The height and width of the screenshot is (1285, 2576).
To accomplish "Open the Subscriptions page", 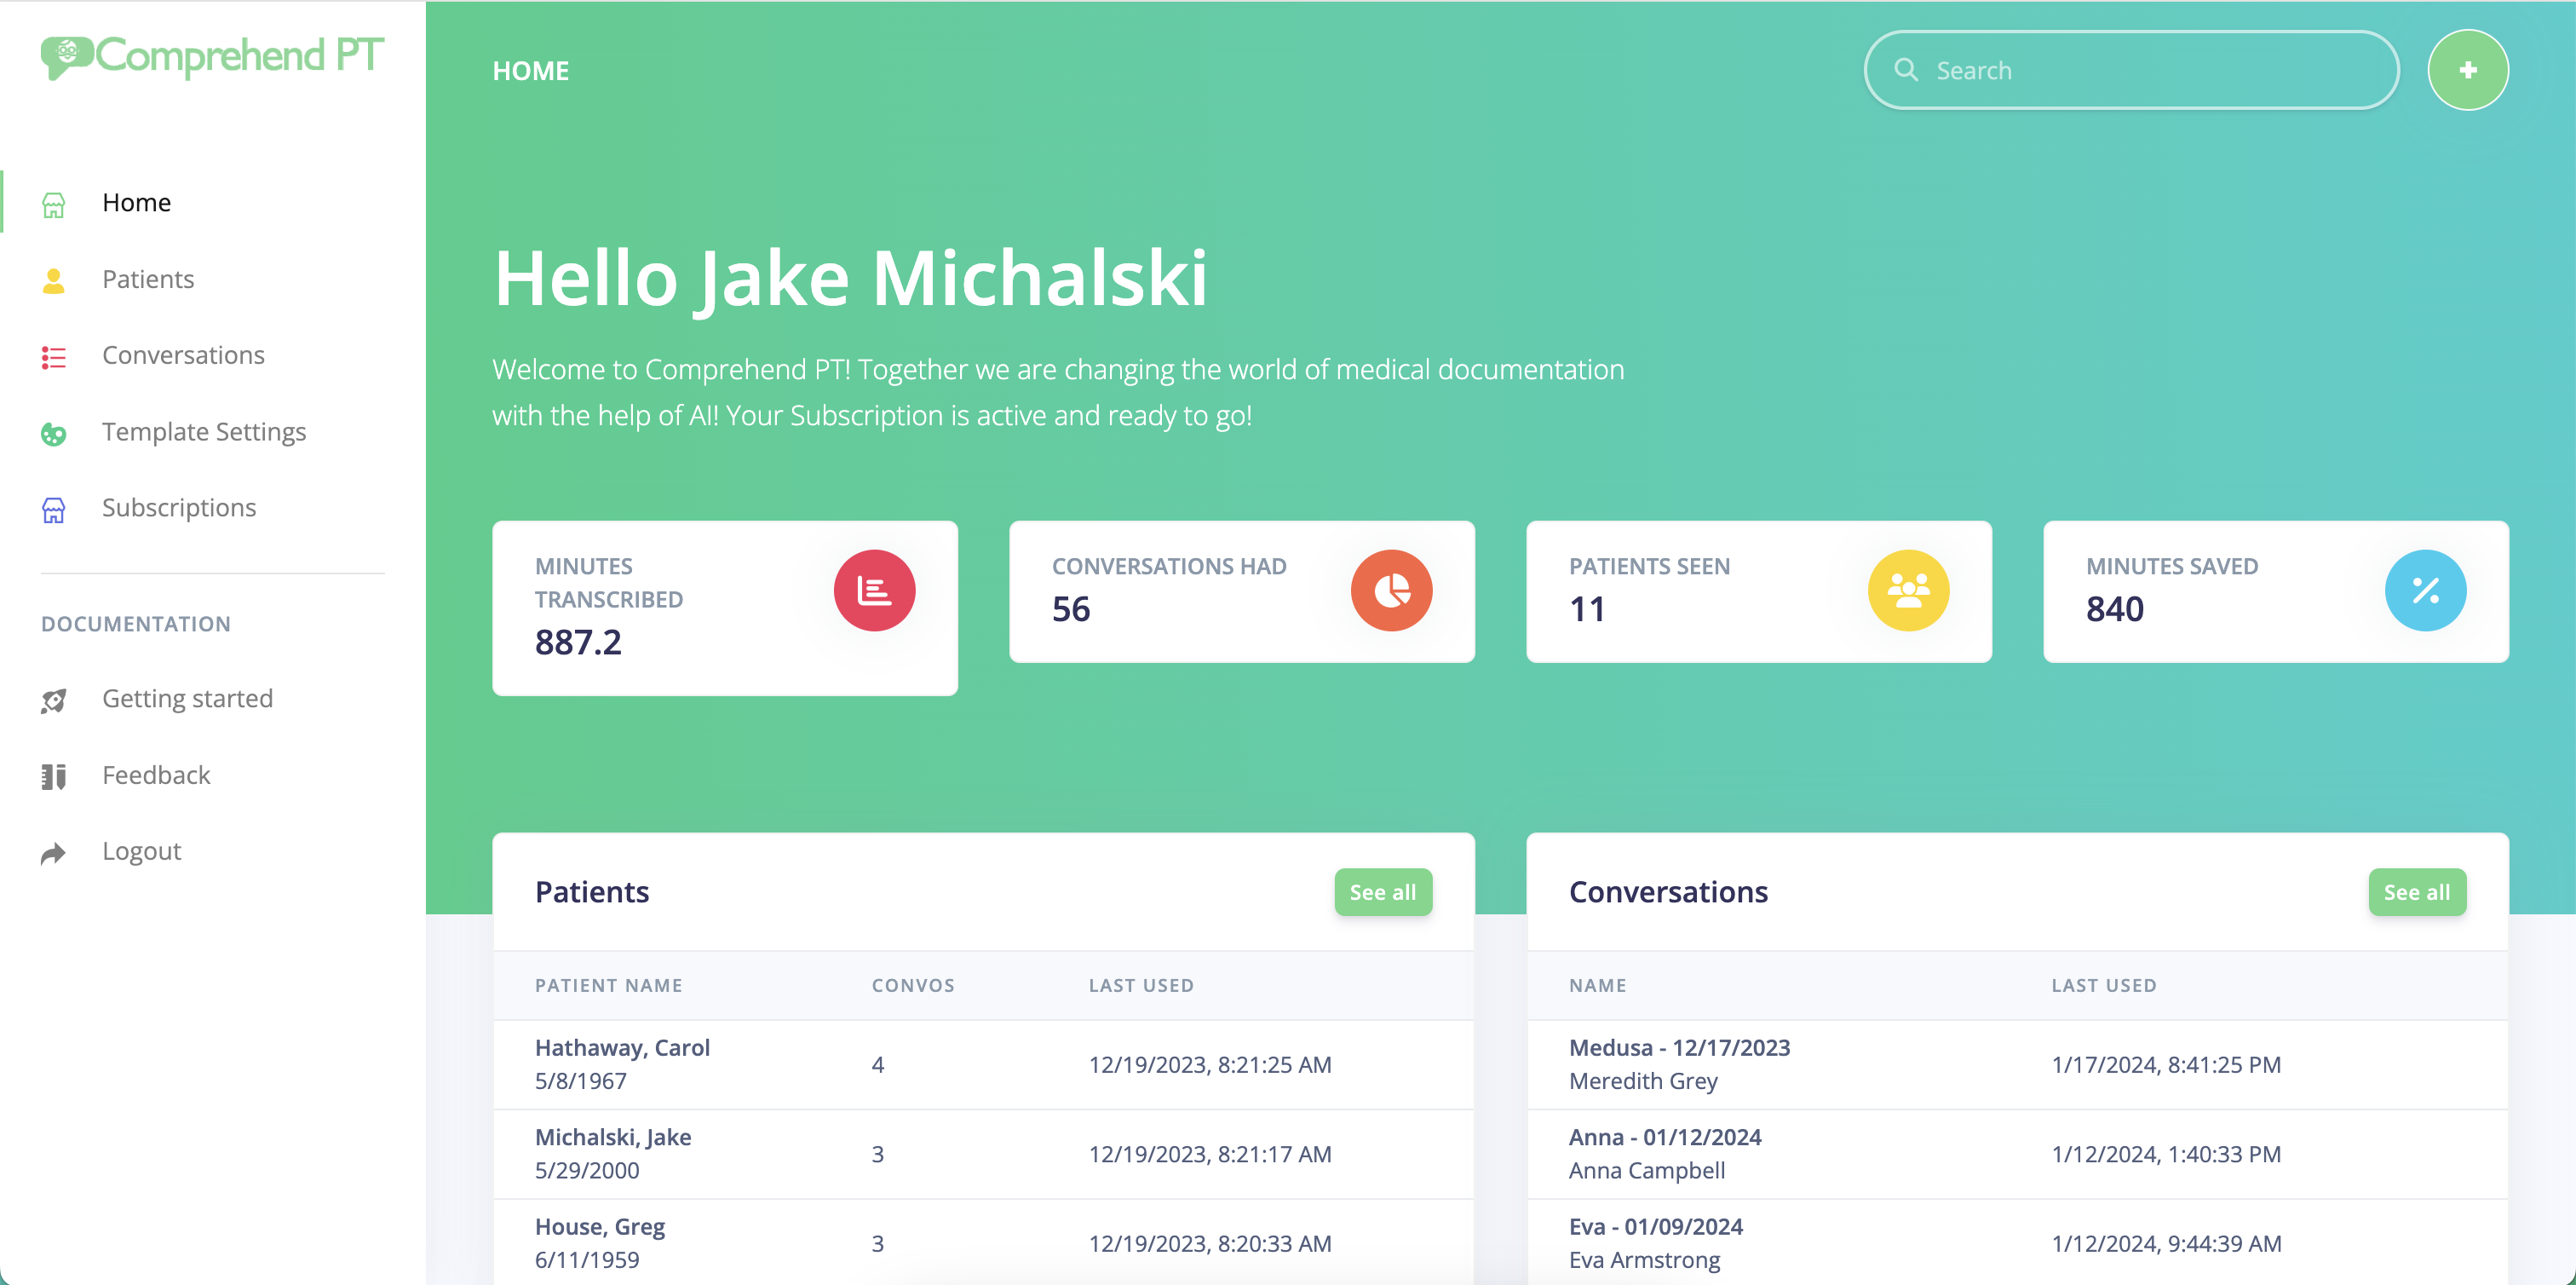I will [179, 508].
